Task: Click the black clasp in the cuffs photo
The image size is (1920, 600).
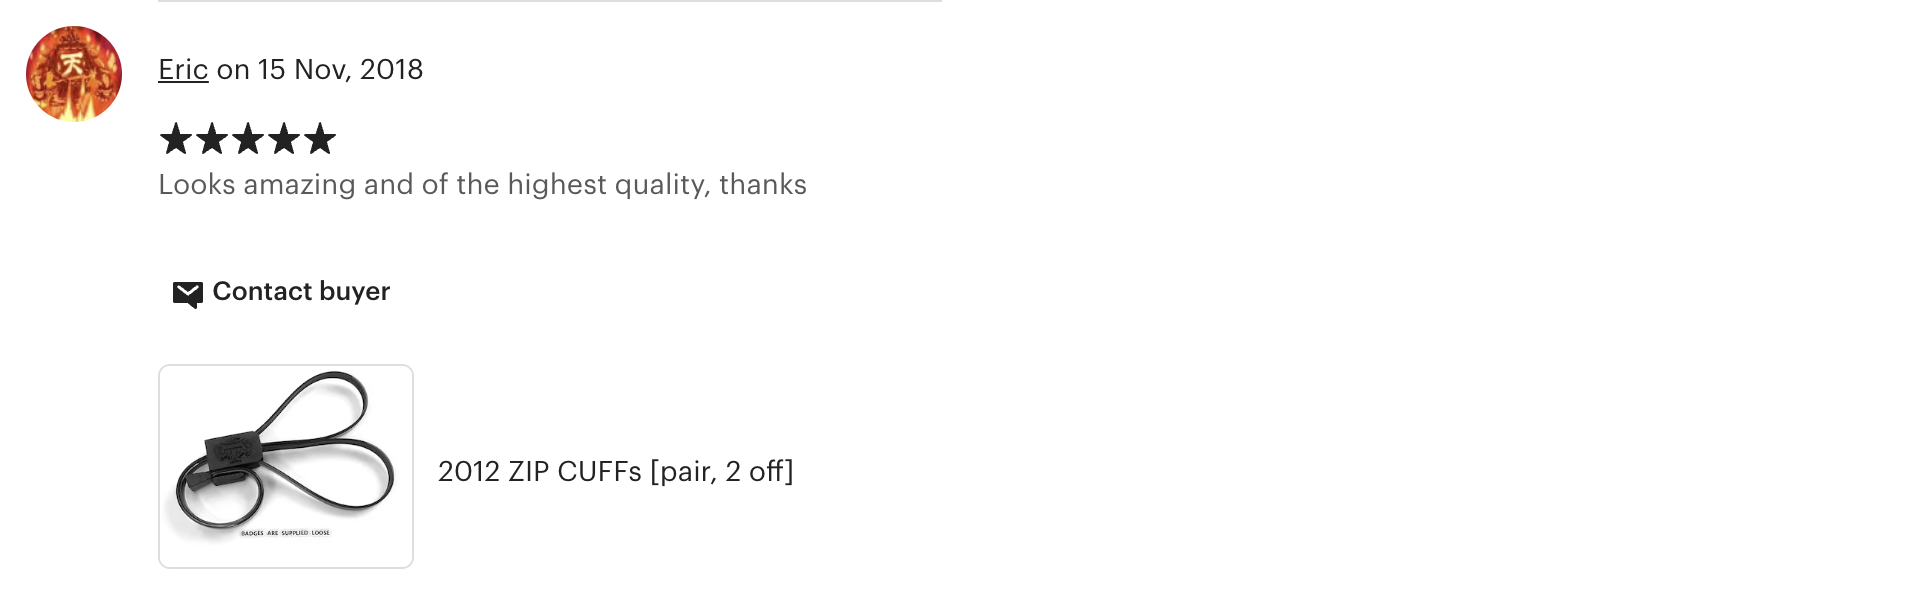Action: click(231, 455)
